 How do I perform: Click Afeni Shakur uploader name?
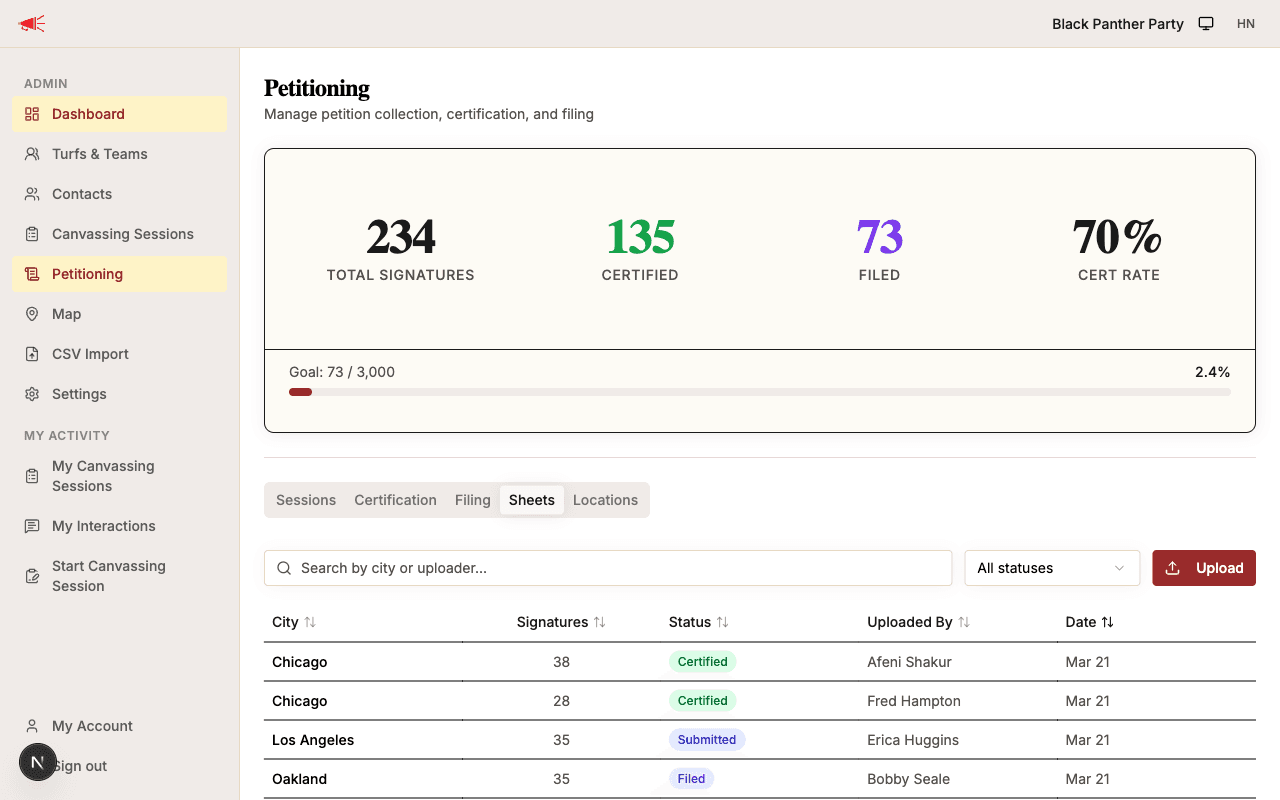click(909, 662)
